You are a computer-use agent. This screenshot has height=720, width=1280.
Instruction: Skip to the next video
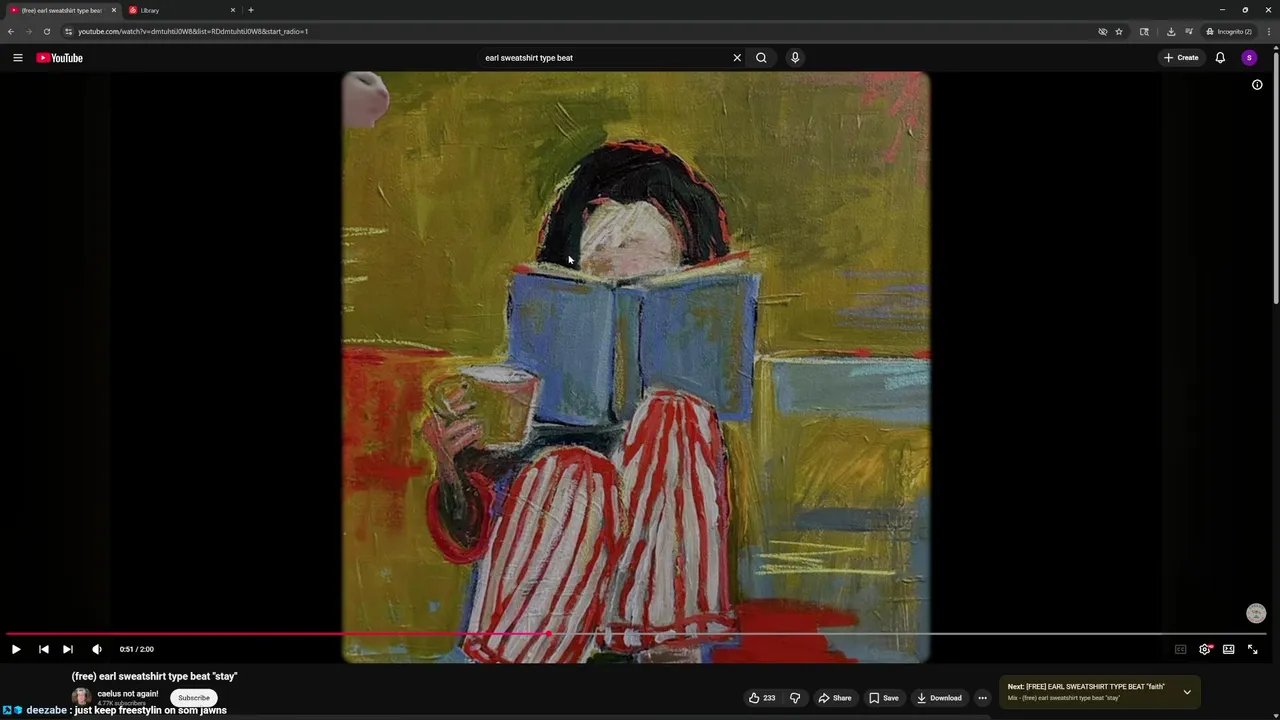[68, 649]
